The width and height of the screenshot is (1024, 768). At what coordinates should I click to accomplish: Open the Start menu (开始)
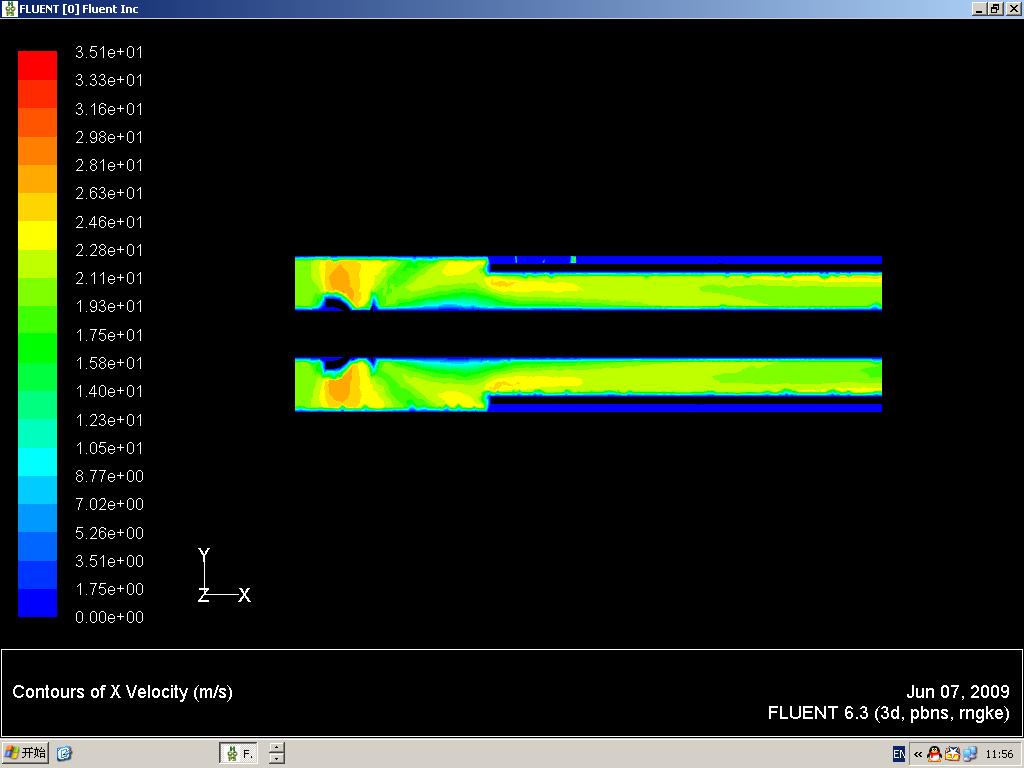[x=27, y=754]
